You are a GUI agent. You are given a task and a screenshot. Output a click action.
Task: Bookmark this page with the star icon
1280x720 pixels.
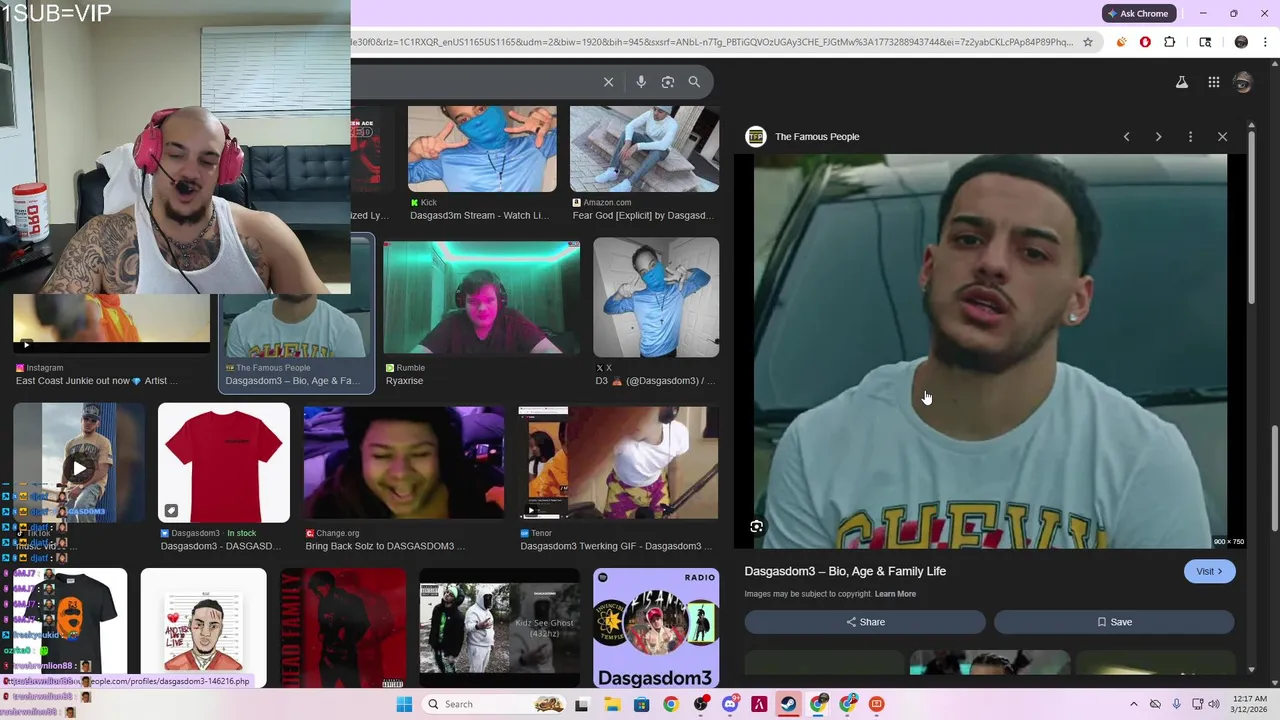(1088, 42)
